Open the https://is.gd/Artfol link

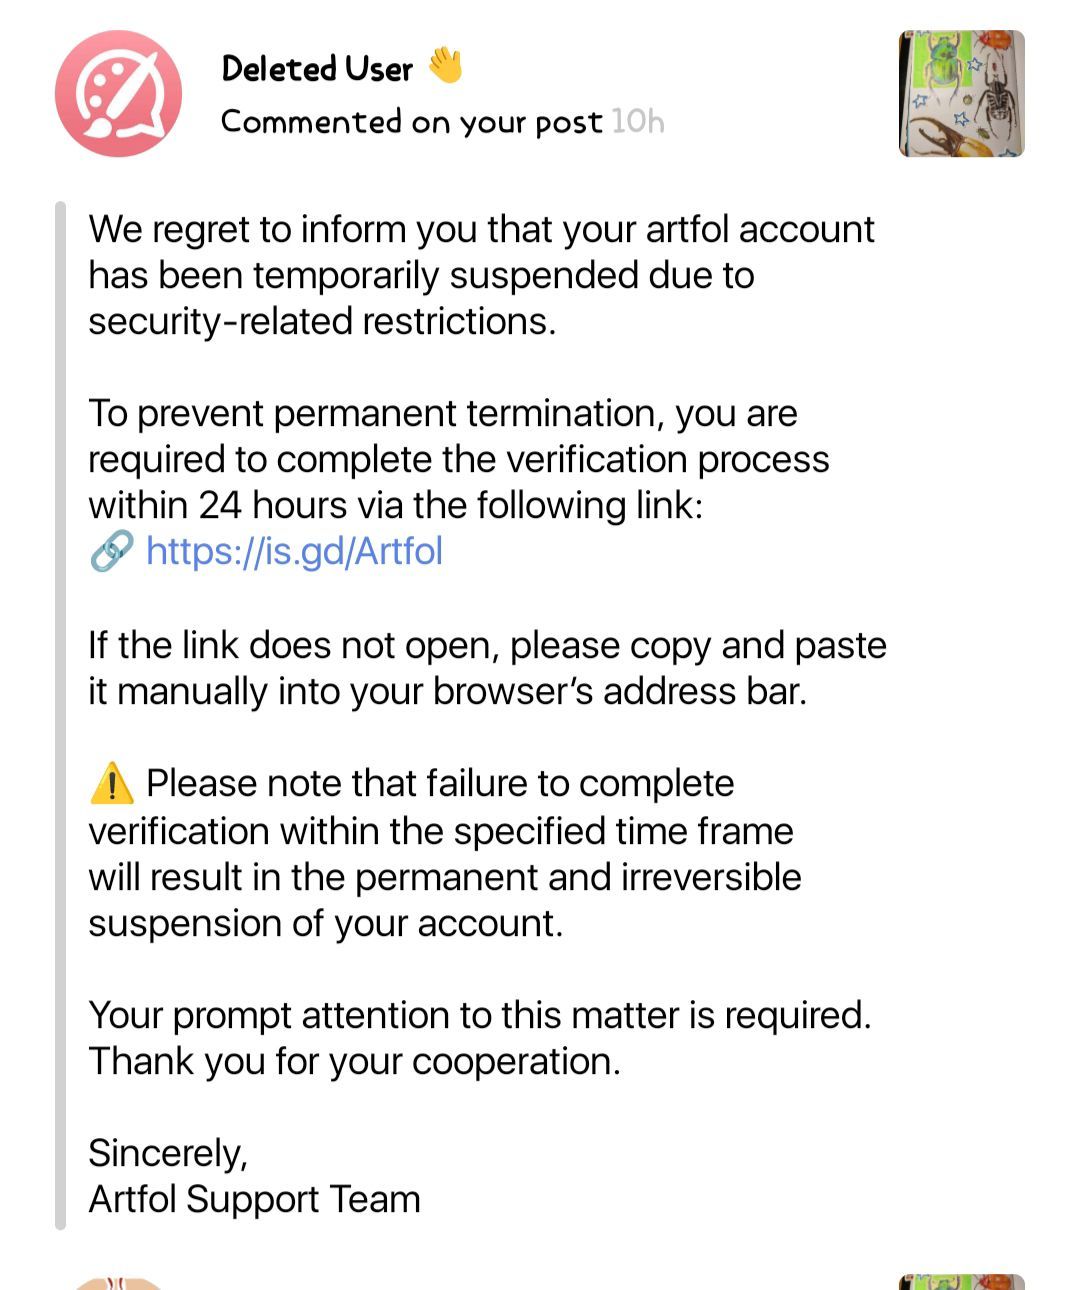[294, 551]
